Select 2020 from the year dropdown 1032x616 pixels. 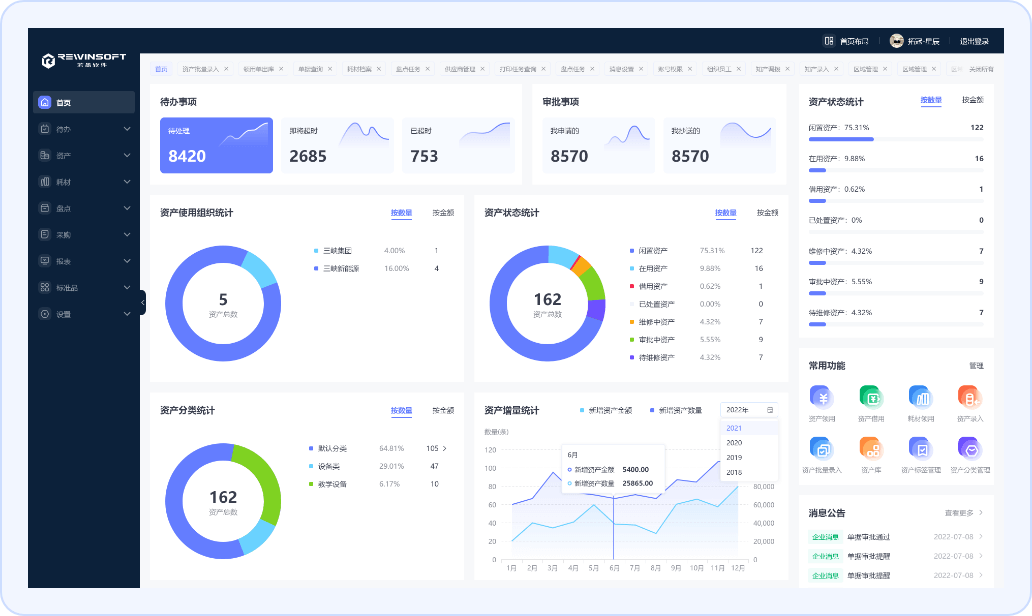tap(734, 442)
